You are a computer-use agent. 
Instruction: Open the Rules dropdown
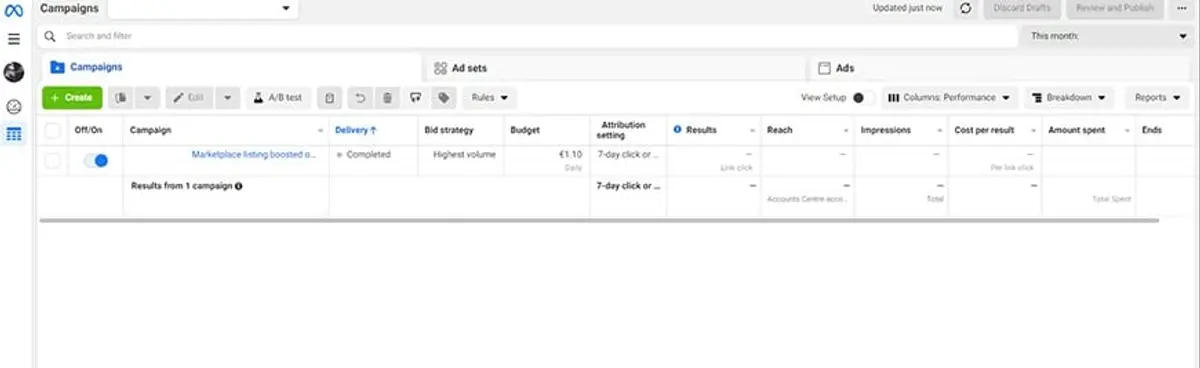pos(490,98)
